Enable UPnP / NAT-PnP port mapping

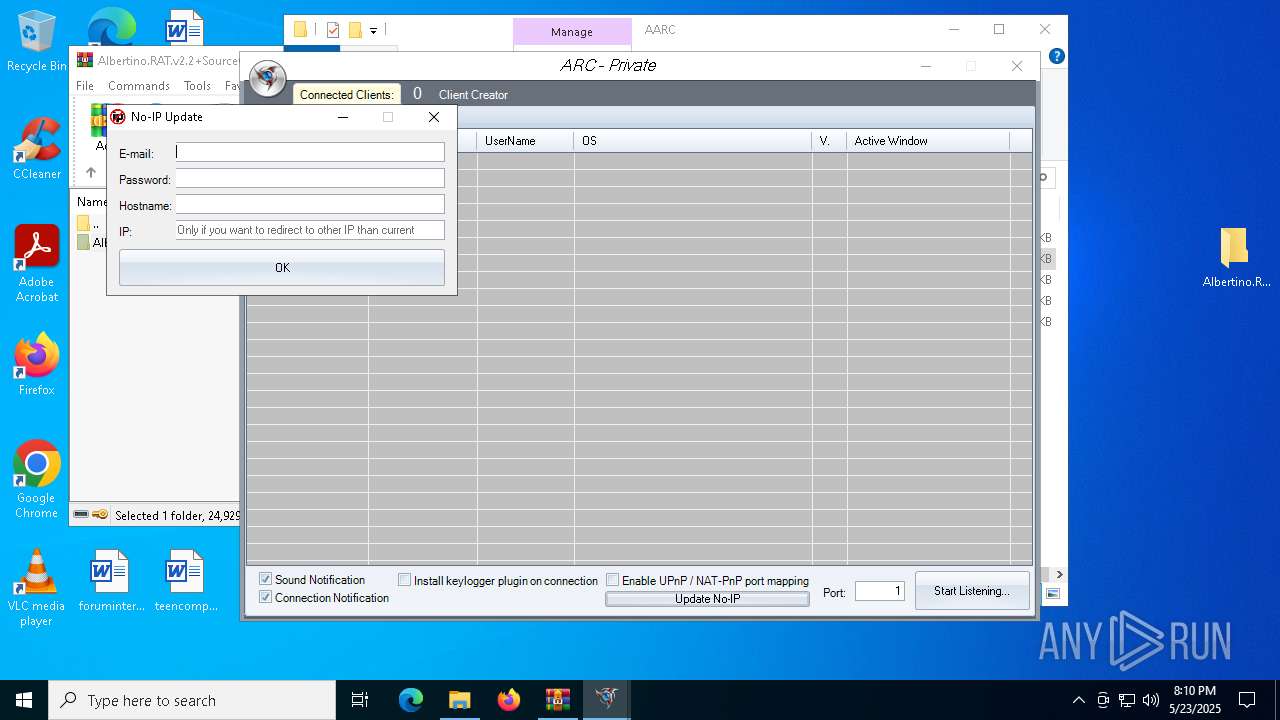[613, 580]
